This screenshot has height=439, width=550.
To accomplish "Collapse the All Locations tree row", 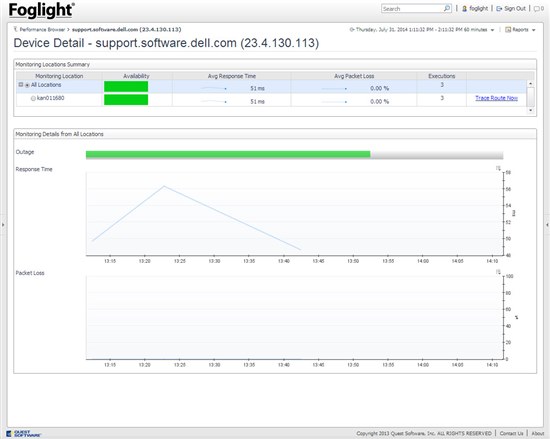I will tap(21, 85).
